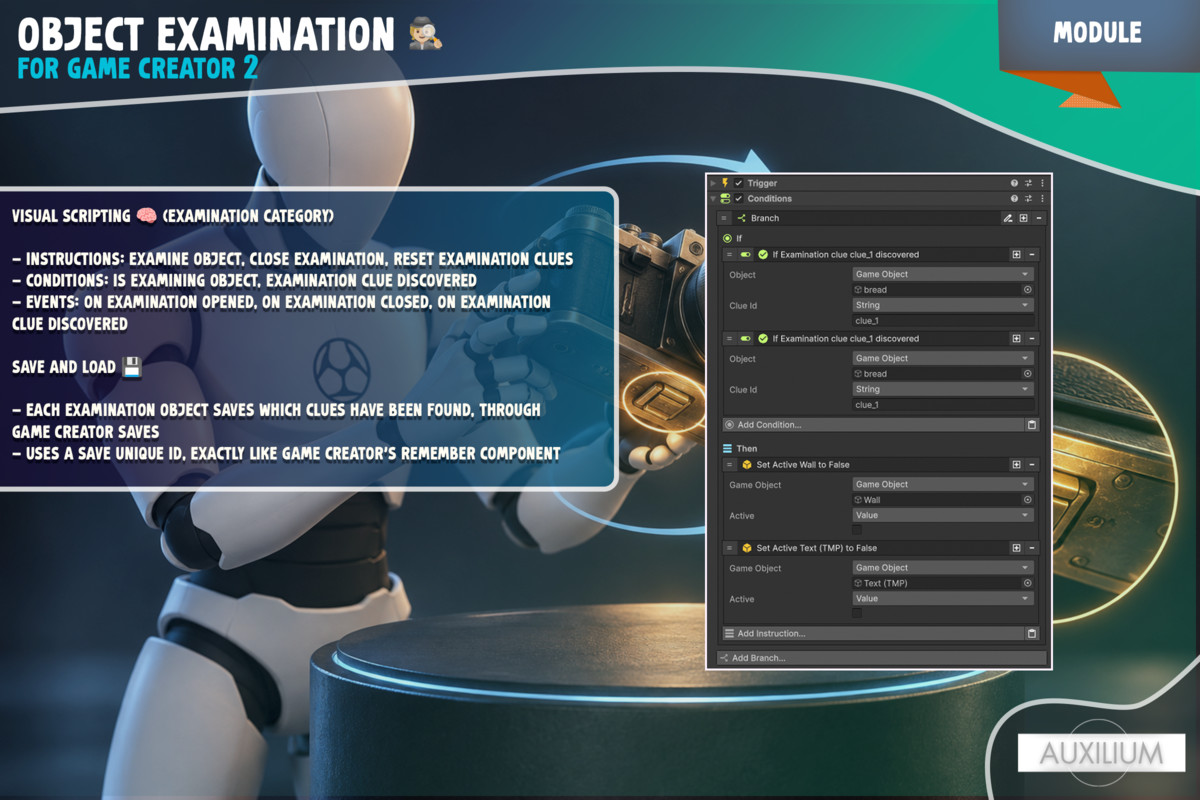
Task: Collapse first If Examination clue header
Action: 881,254
